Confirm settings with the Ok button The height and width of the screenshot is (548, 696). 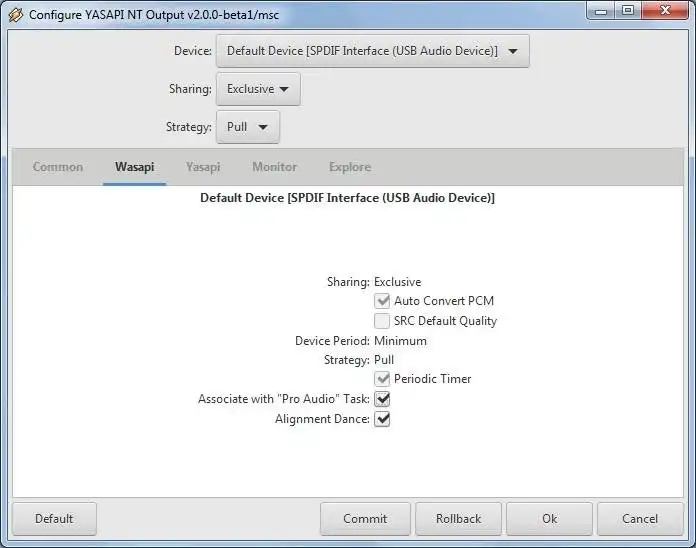550,519
